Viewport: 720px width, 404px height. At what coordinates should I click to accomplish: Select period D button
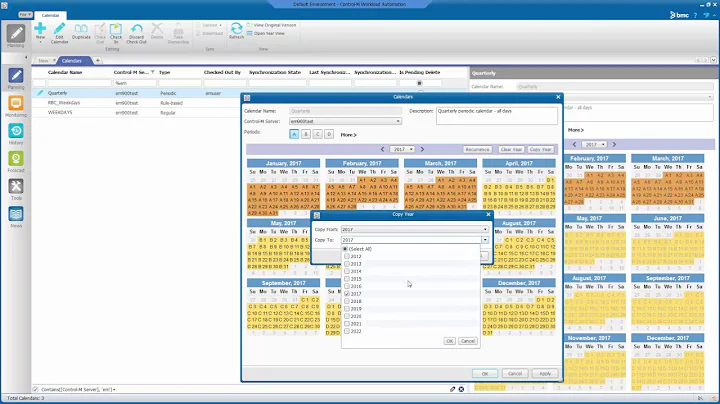click(x=329, y=135)
